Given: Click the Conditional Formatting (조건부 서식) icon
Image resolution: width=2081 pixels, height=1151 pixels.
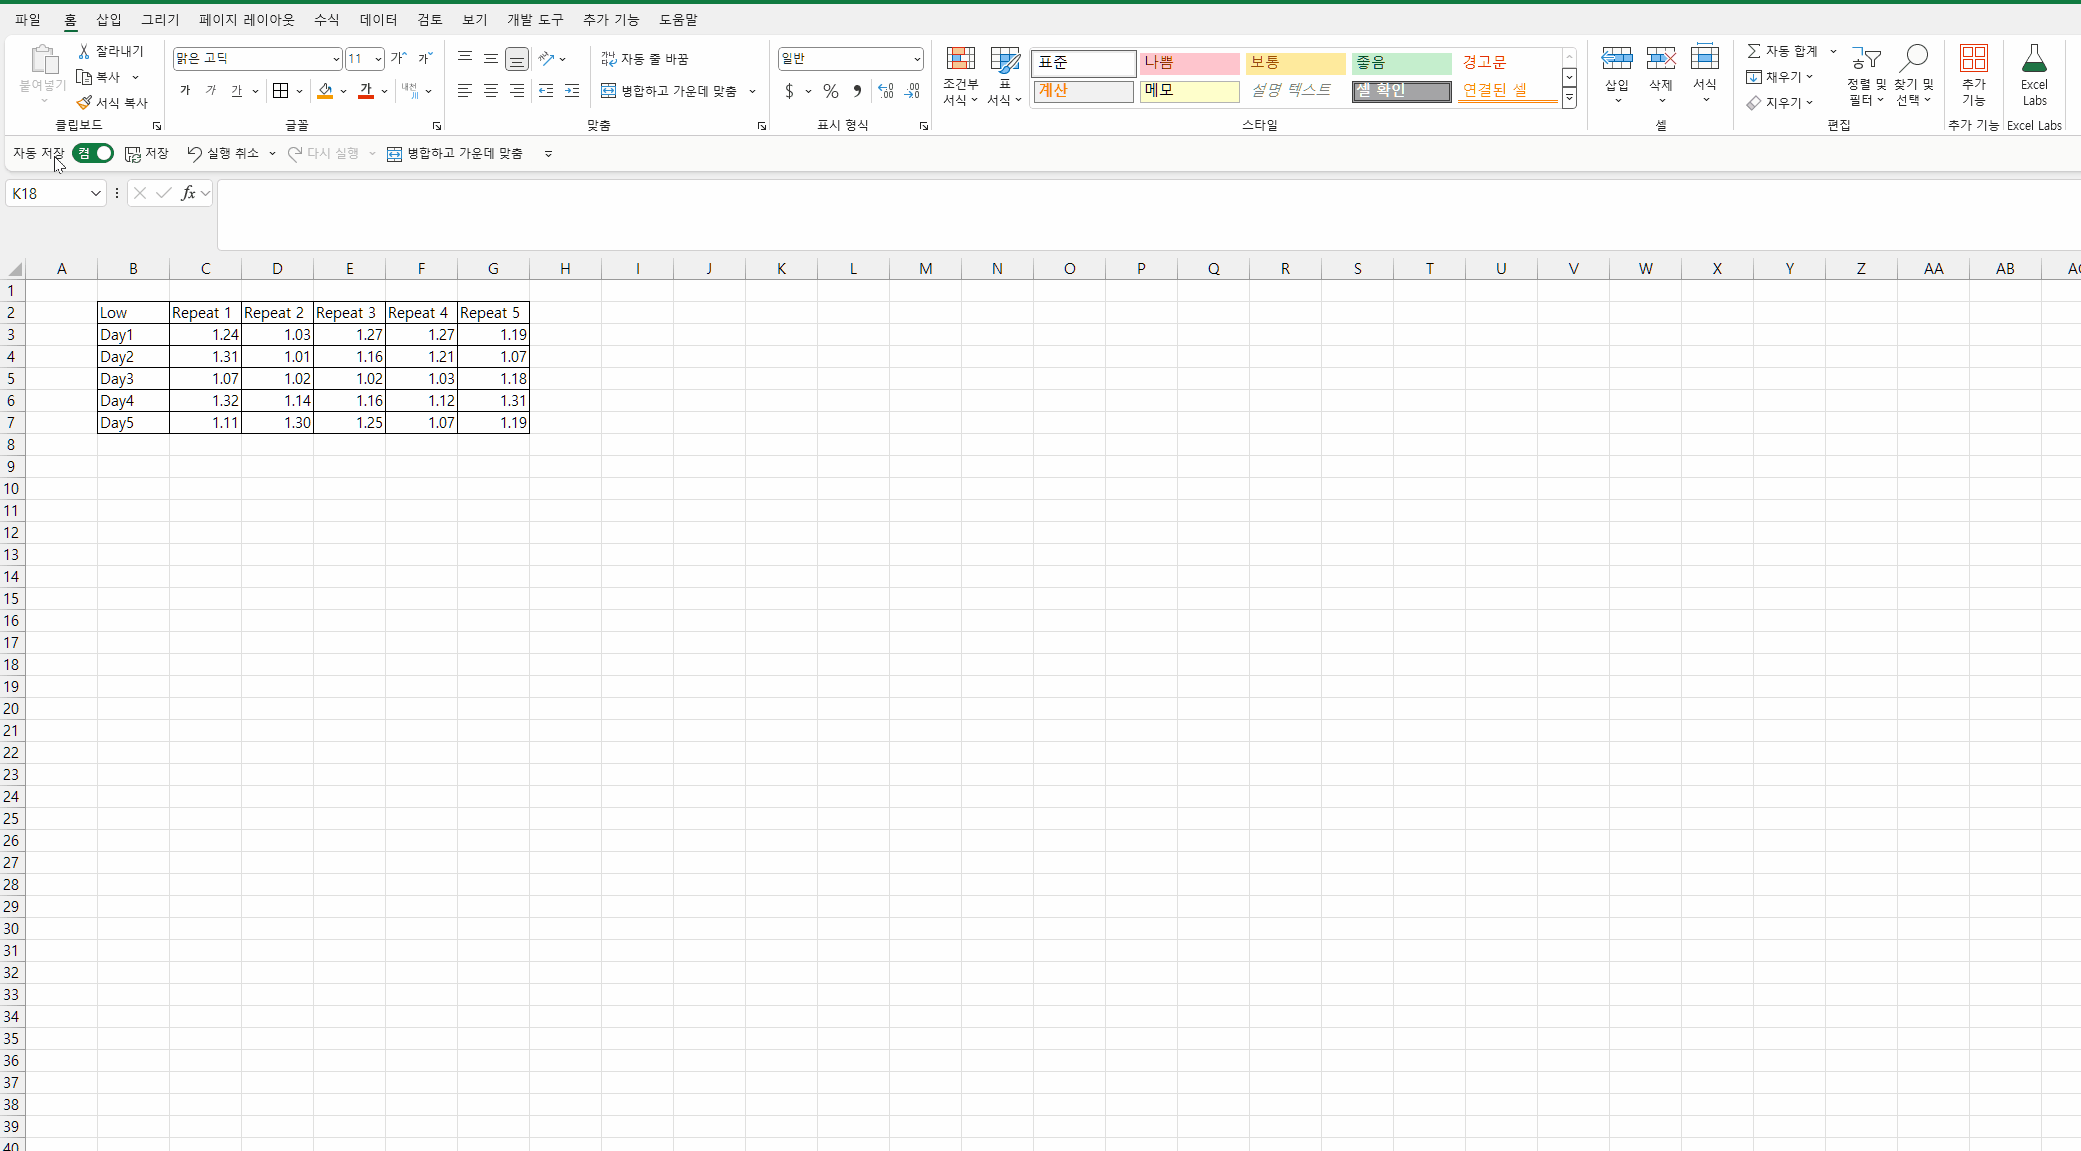Looking at the screenshot, I should (x=960, y=59).
